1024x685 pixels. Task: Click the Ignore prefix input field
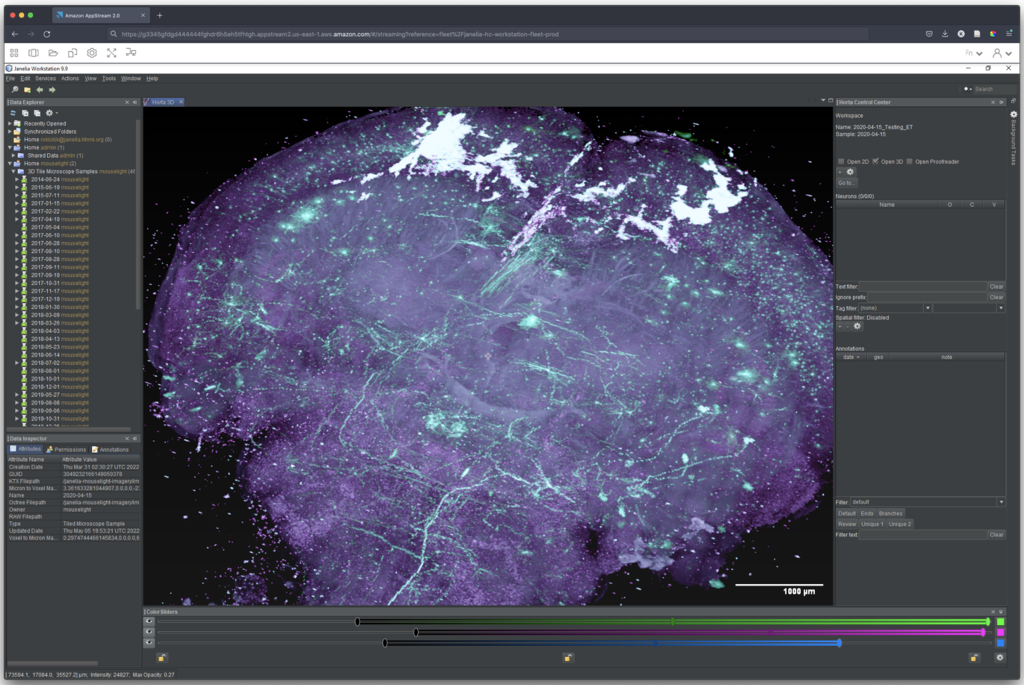(927, 297)
